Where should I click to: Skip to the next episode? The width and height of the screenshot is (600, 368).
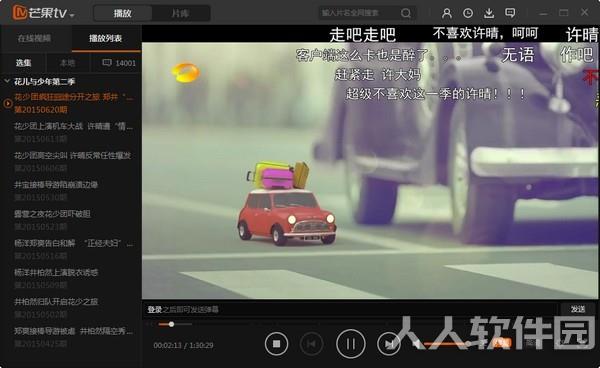tap(389, 344)
